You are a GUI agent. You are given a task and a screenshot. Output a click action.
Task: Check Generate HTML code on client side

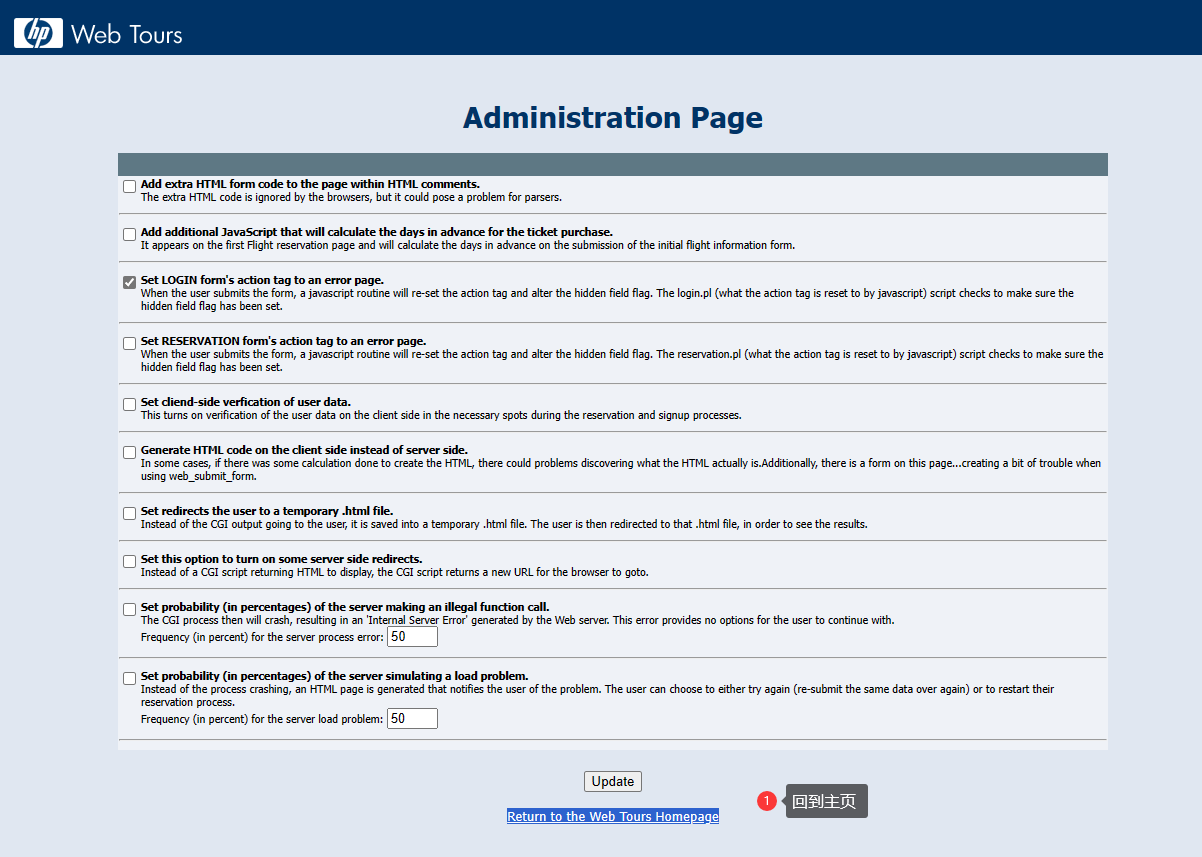pyautogui.click(x=130, y=452)
